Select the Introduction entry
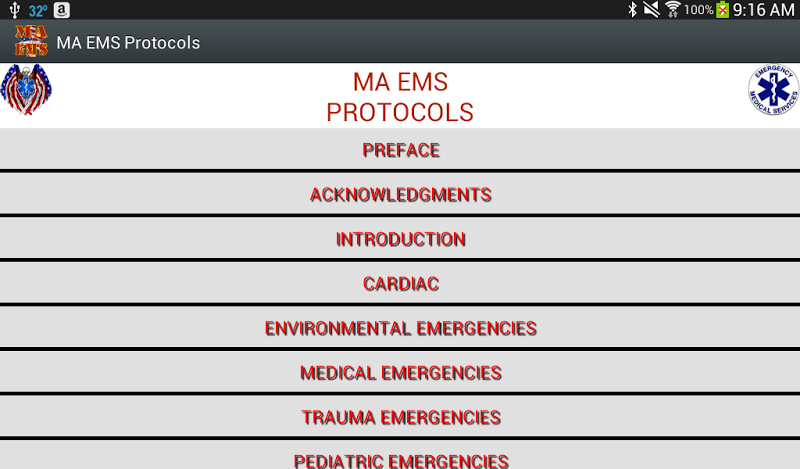Screen dimensions: 800x469 [x=400, y=240]
